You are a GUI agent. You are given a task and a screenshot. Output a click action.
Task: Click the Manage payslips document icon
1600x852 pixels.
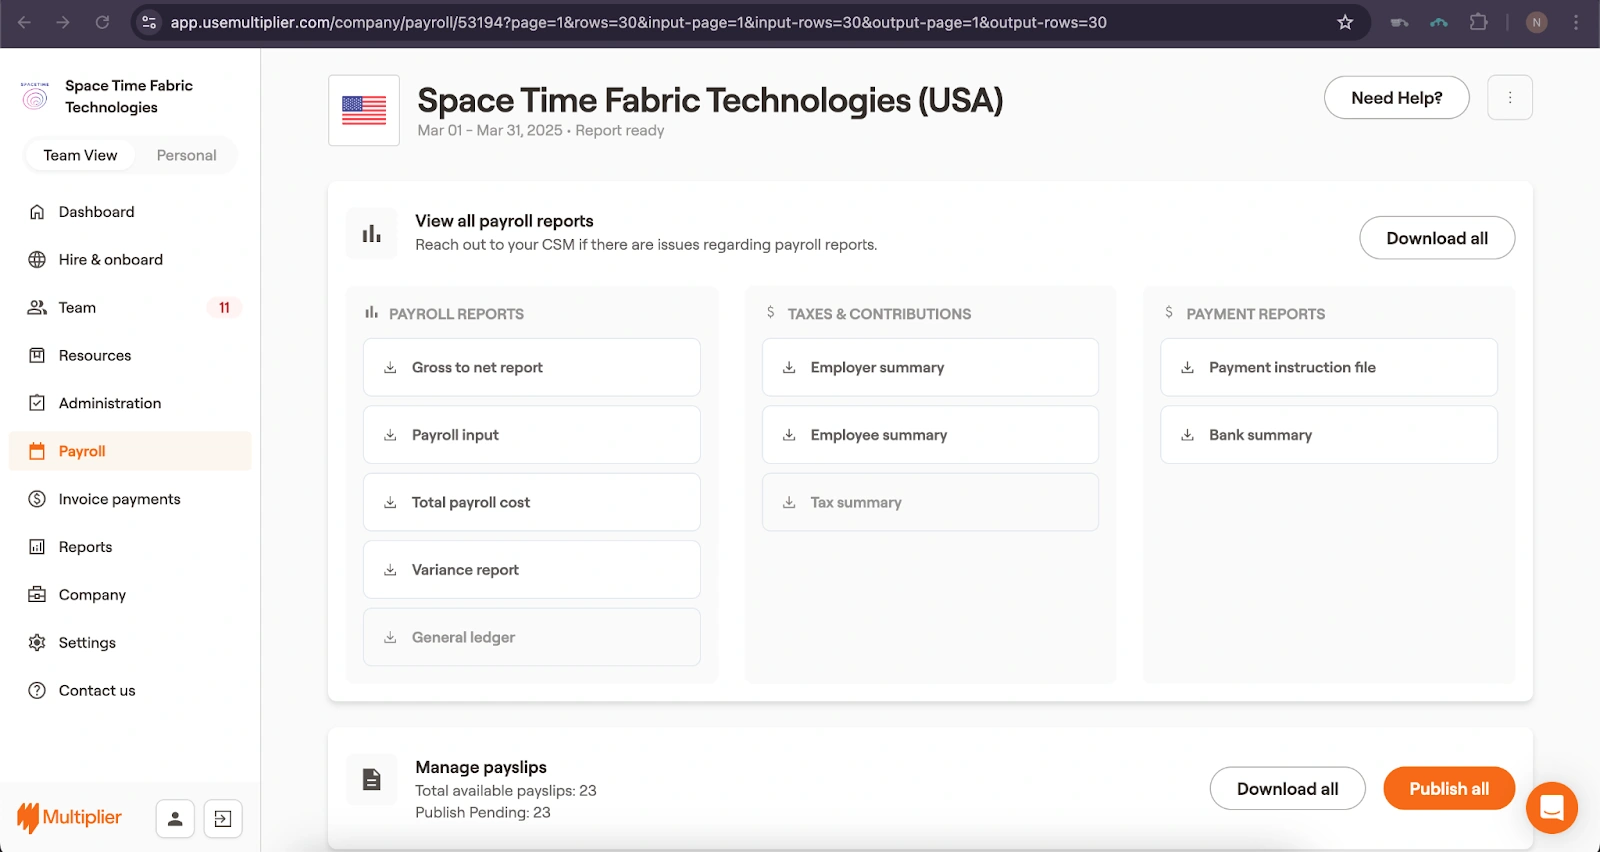point(371,780)
